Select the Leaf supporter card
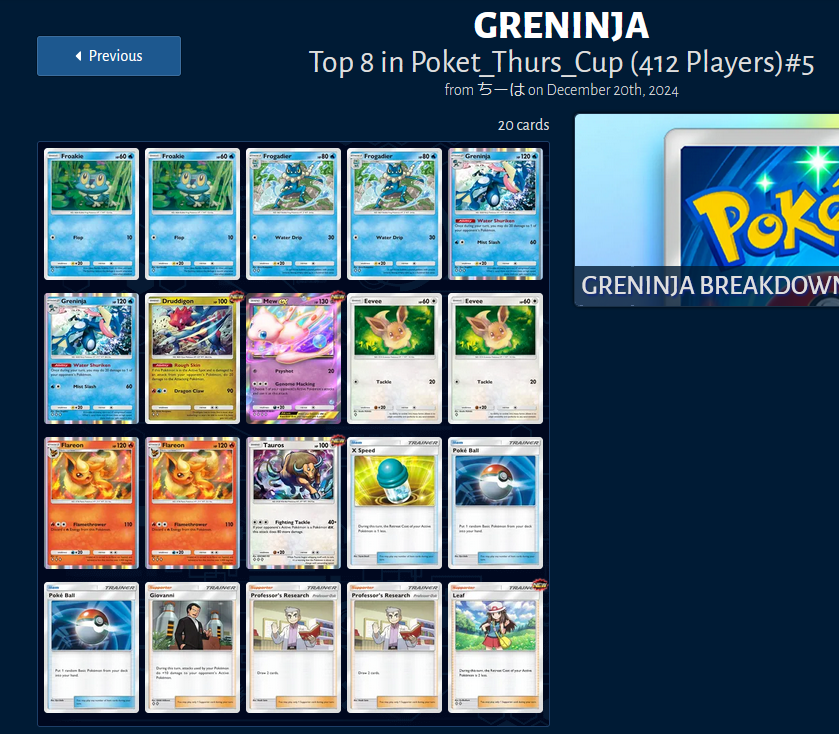 tap(495, 647)
